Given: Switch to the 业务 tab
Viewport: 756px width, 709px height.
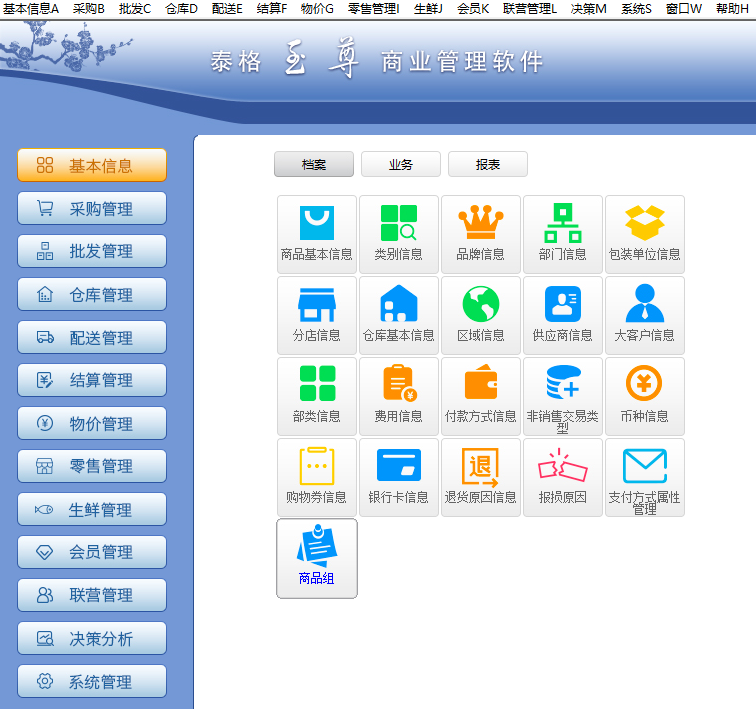Looking at the screenshot, I should [x=400, y=165].
